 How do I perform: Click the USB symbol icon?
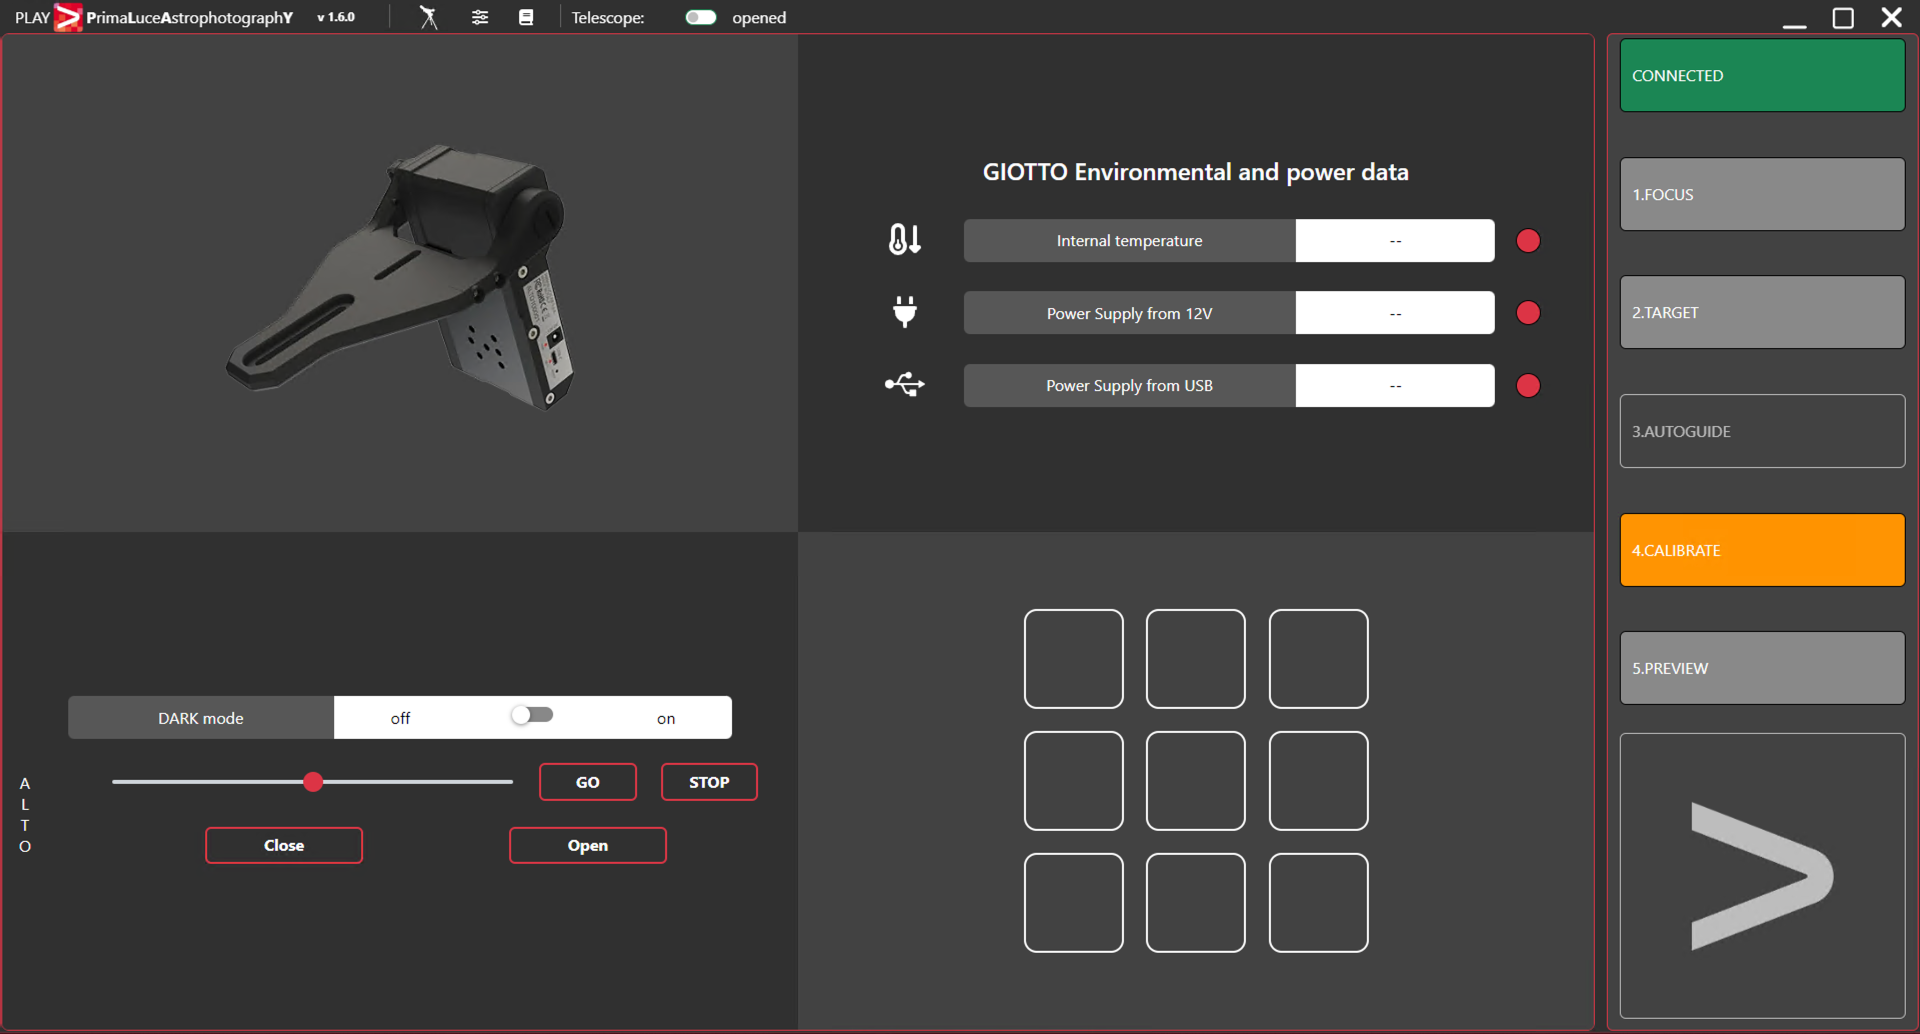(905, 385)
